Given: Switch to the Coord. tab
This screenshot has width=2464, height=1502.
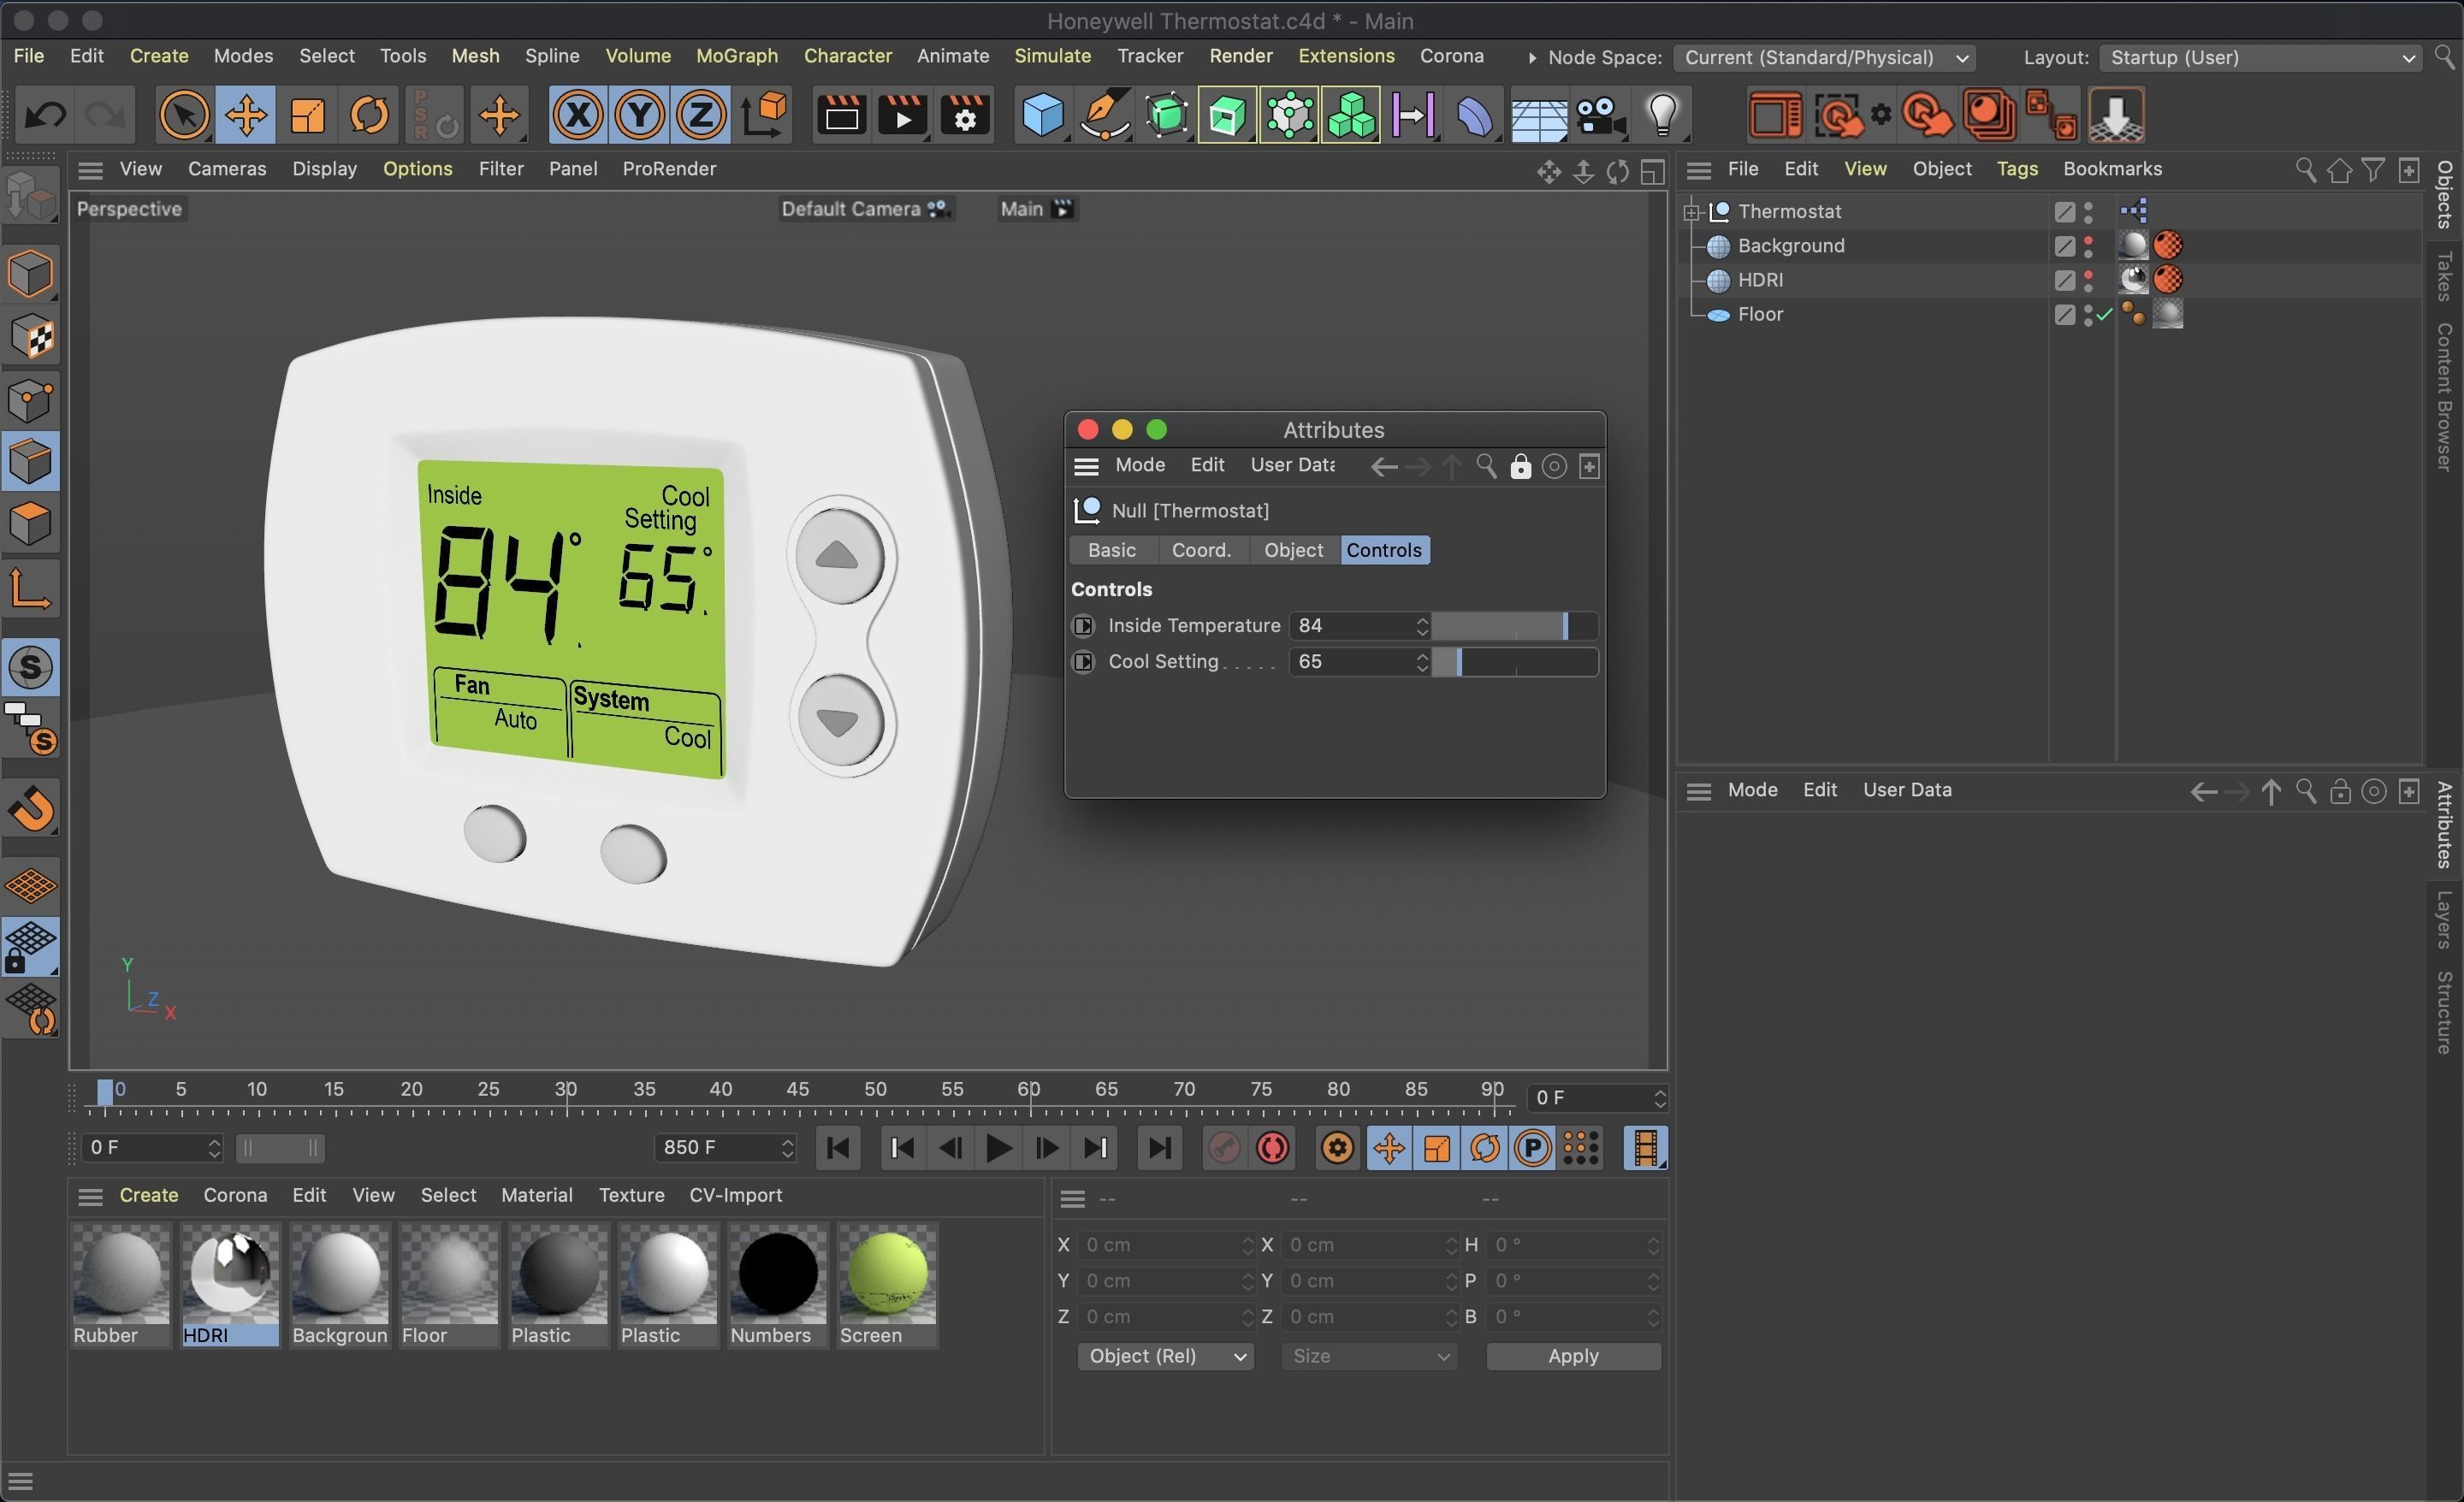Looking at the screenshot, I should pyautogui.click(x=1201, y=550).
